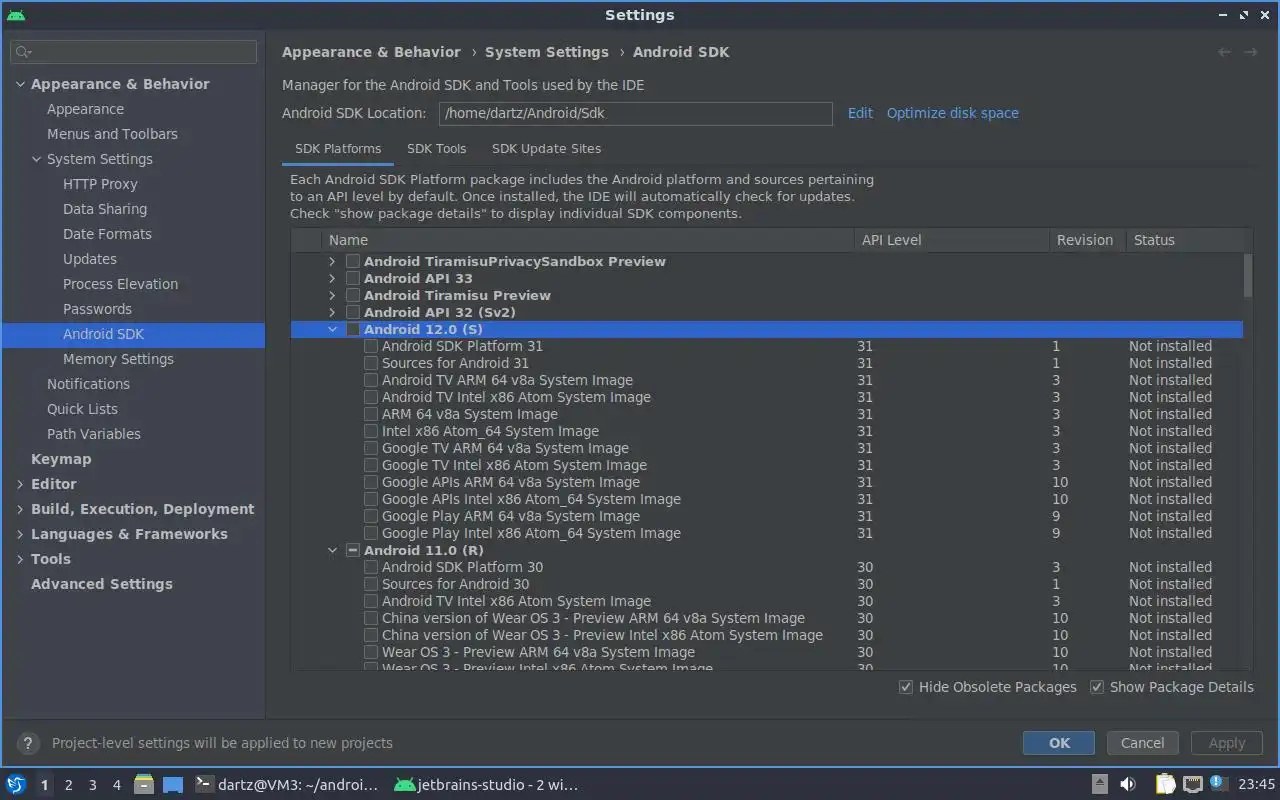The width and height of the screenshot is (1280, 800).
Task: Expand the Editor settings group
Action: [x=20, y=484]
